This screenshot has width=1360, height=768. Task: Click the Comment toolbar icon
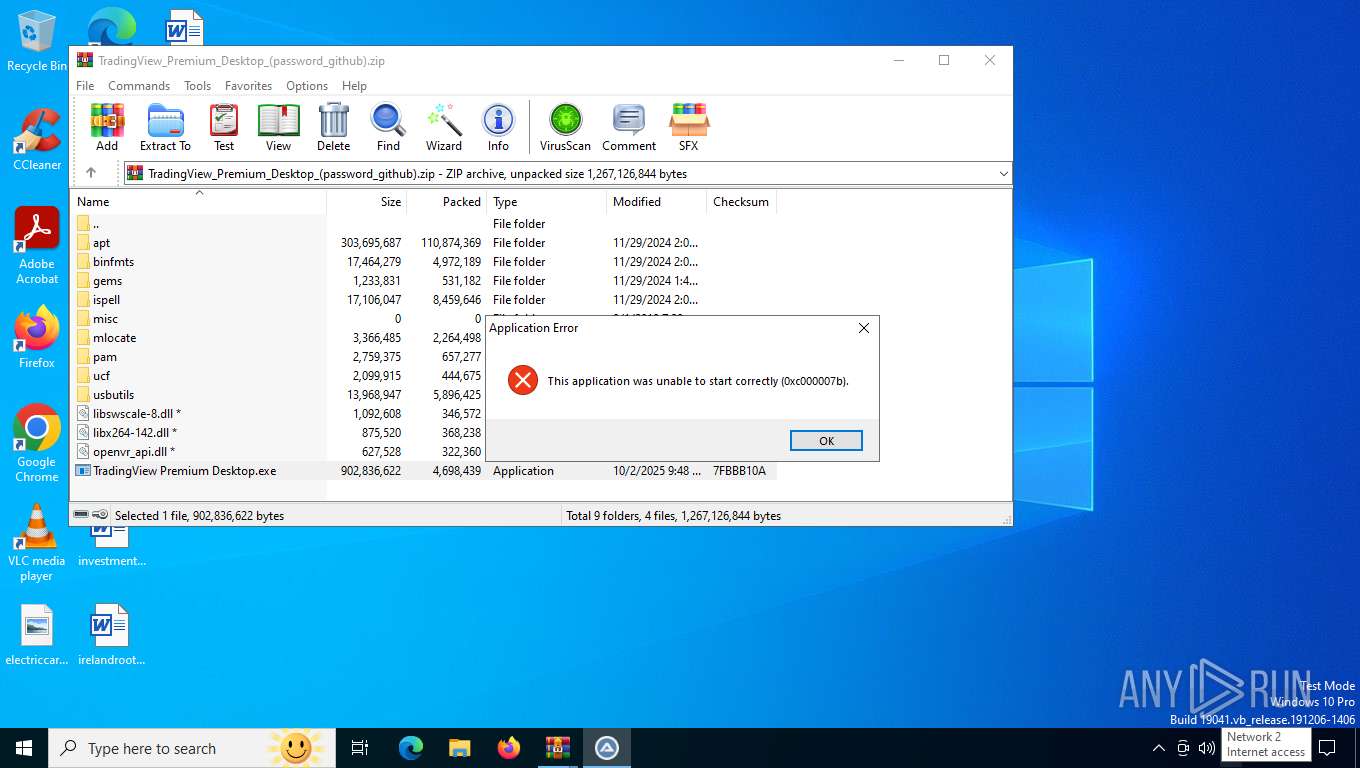coord(629,127)
